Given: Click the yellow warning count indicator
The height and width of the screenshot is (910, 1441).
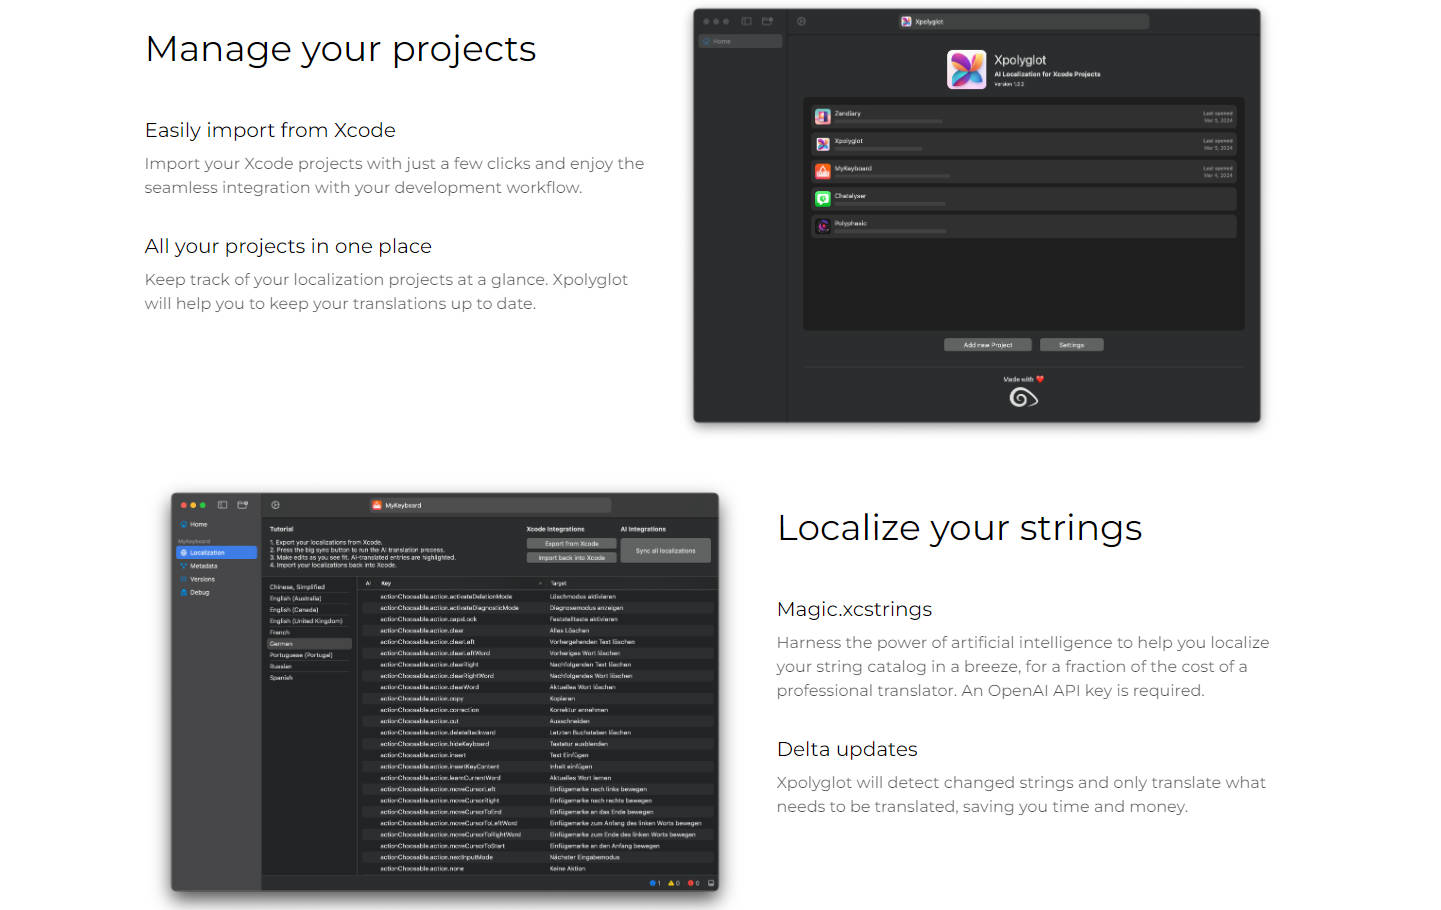Looking at the screenshot, I should [673, 883].
